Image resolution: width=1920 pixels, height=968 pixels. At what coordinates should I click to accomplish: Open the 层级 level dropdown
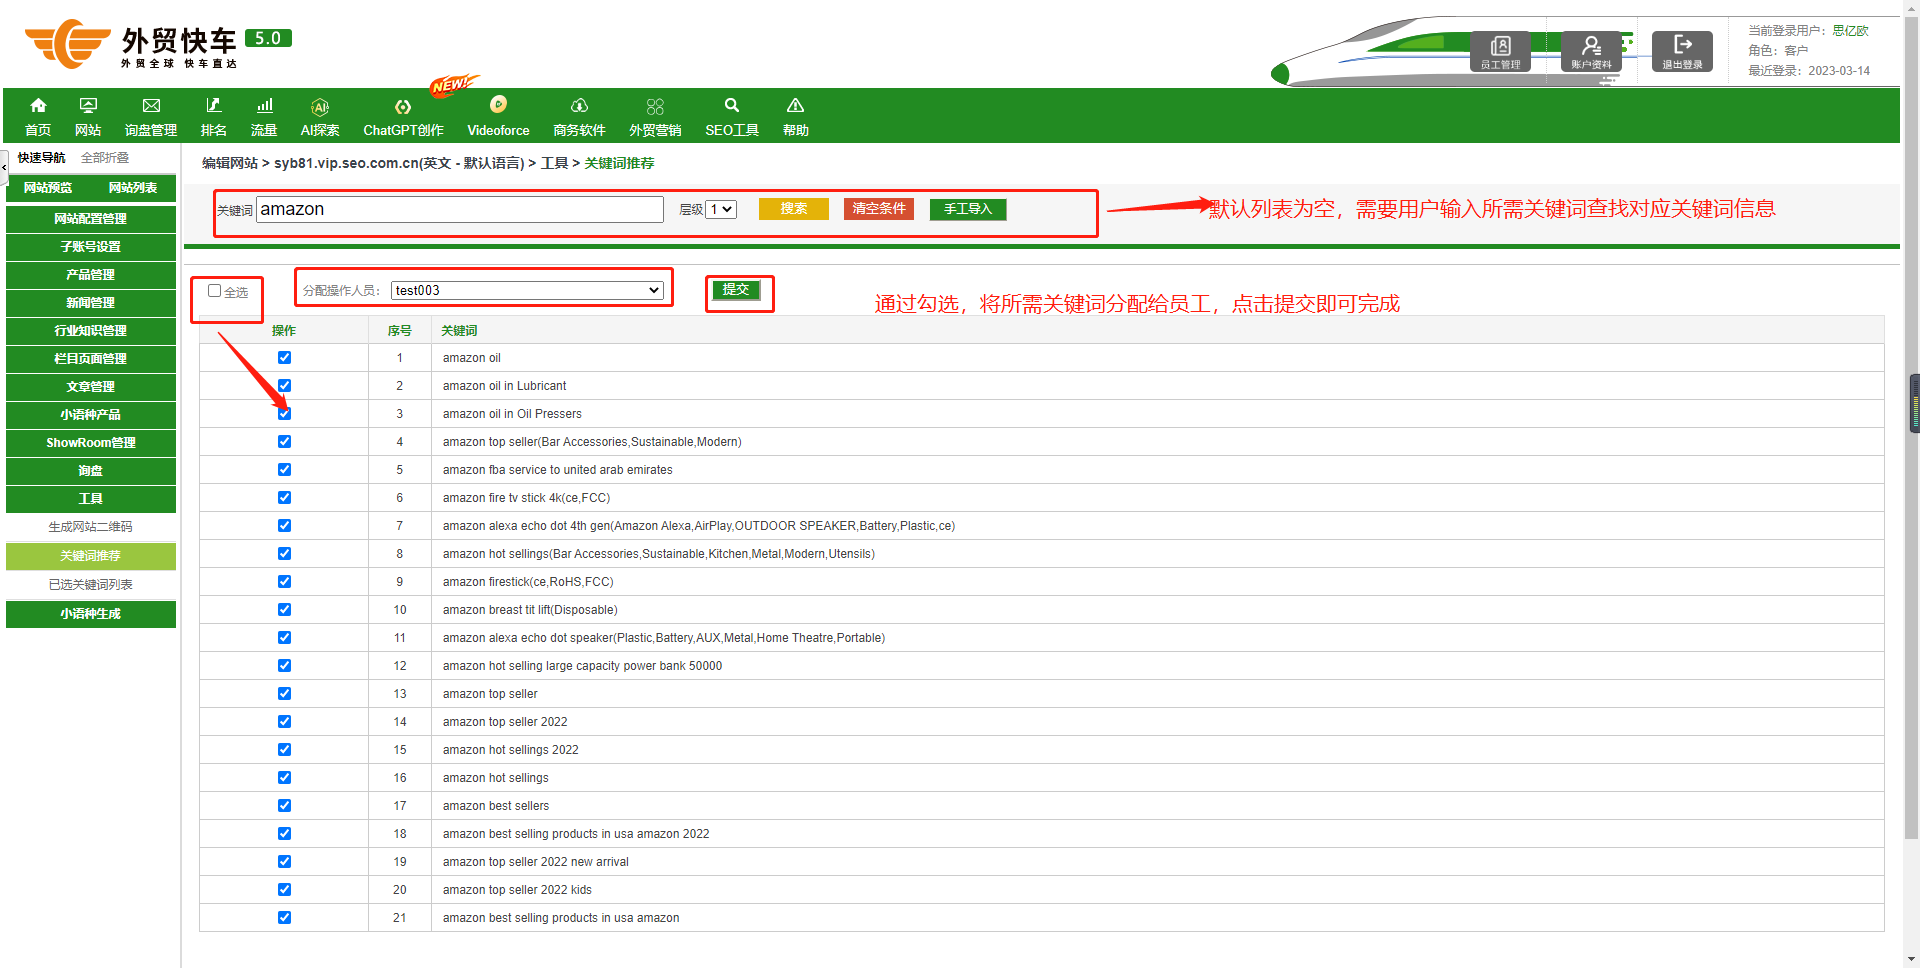(x=721, y=209)
